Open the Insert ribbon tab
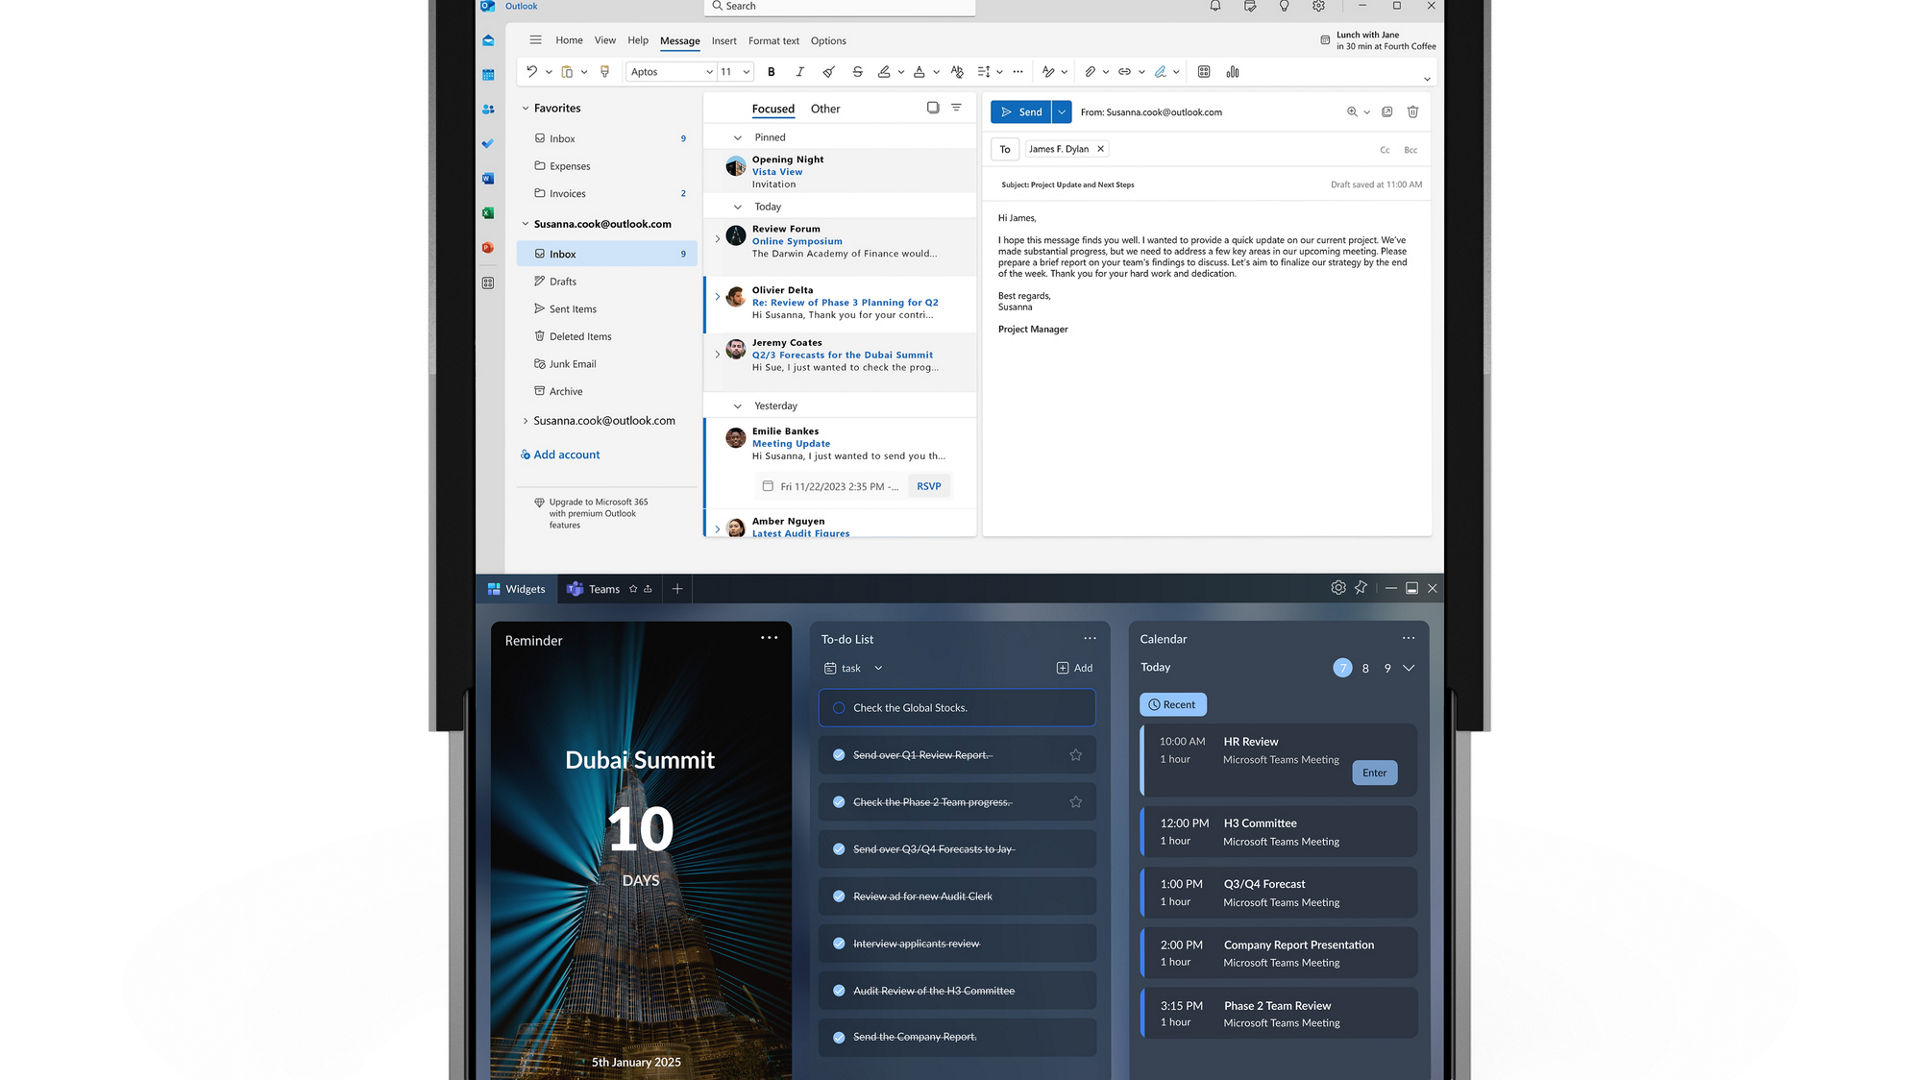Image resolution: width=1920 pixels, height=1080 pixels. click(724, 41)
